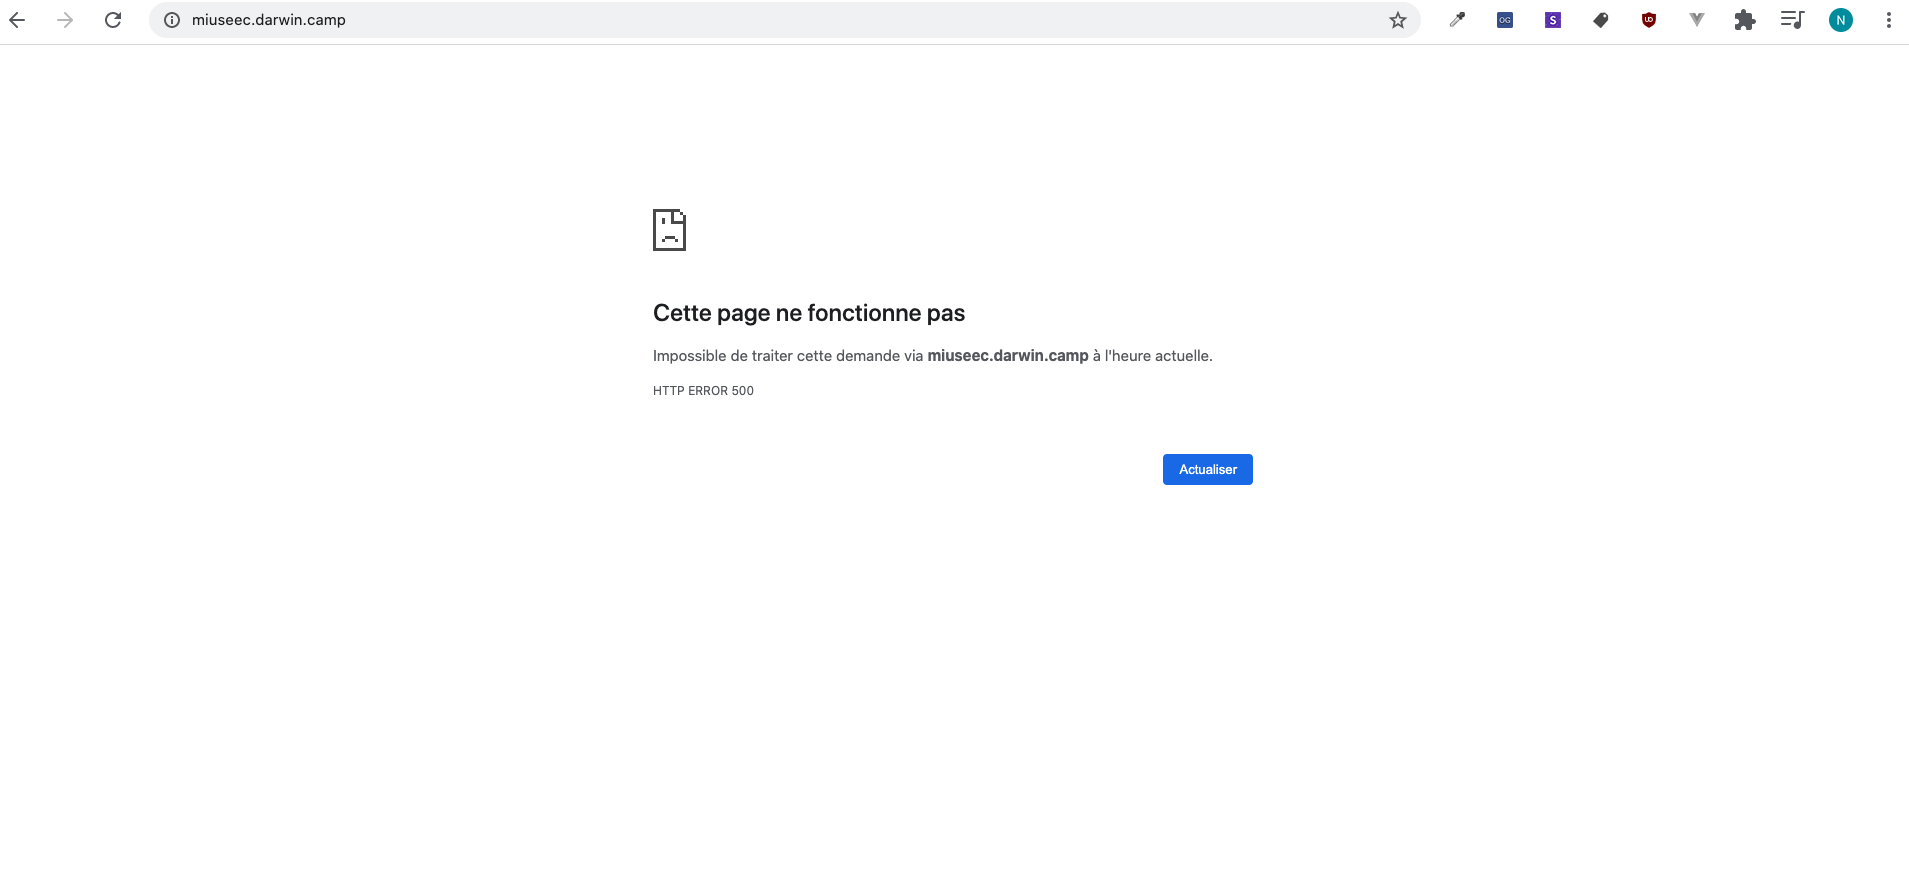1909x881 pixels.
Task: Open the Chrome three-dot menu
Action: click(1888, 20)
